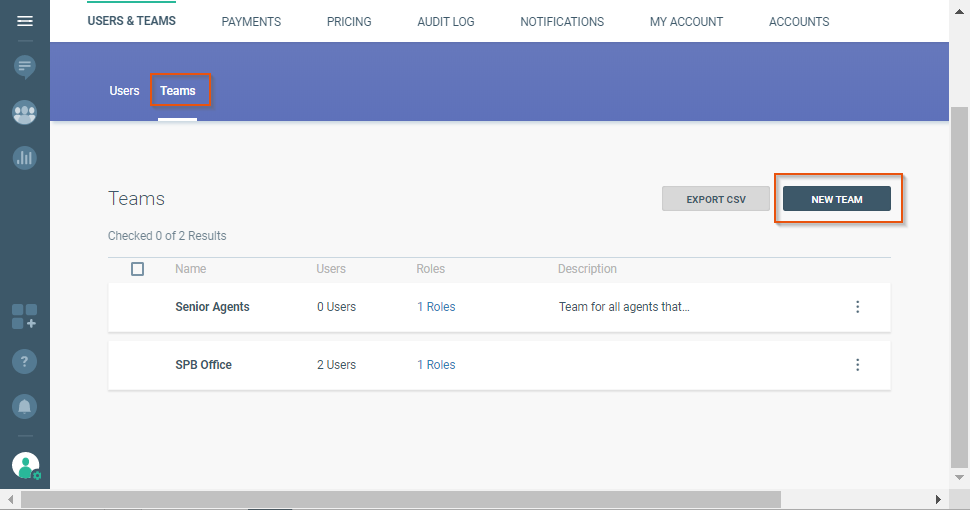Switch to the Users sub-tab

124,91
